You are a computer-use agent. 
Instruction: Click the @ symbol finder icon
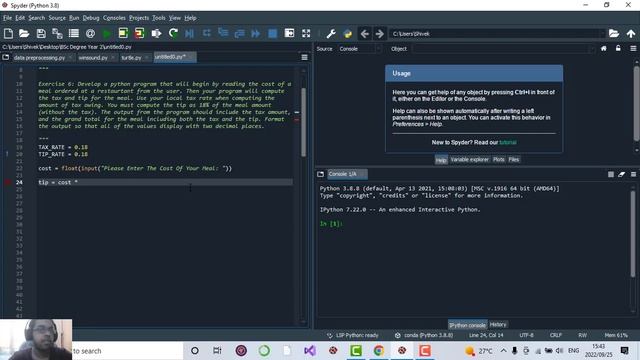point(90,33)
